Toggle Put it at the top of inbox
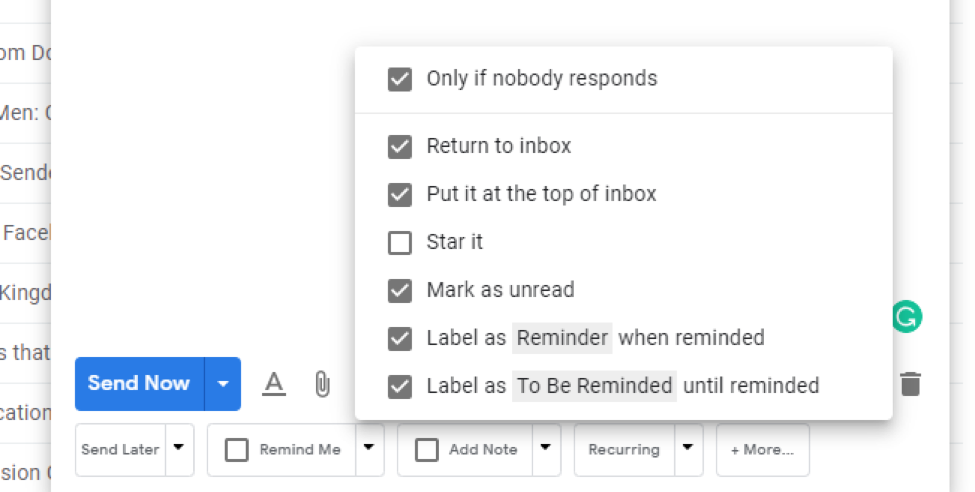Viewport: 975px width, 492px height. click(x=400, y=194)
